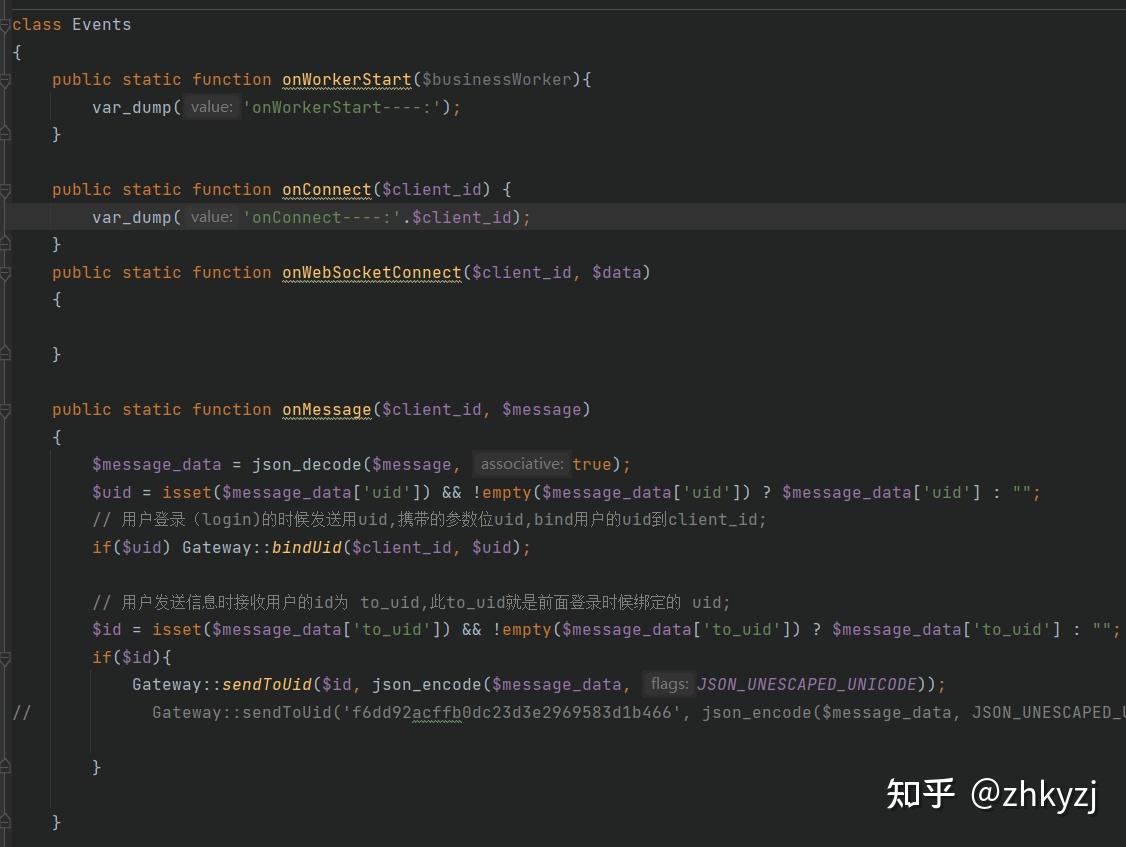
Task: Collapse the entire Events class fold region
Action: point(7,24)
